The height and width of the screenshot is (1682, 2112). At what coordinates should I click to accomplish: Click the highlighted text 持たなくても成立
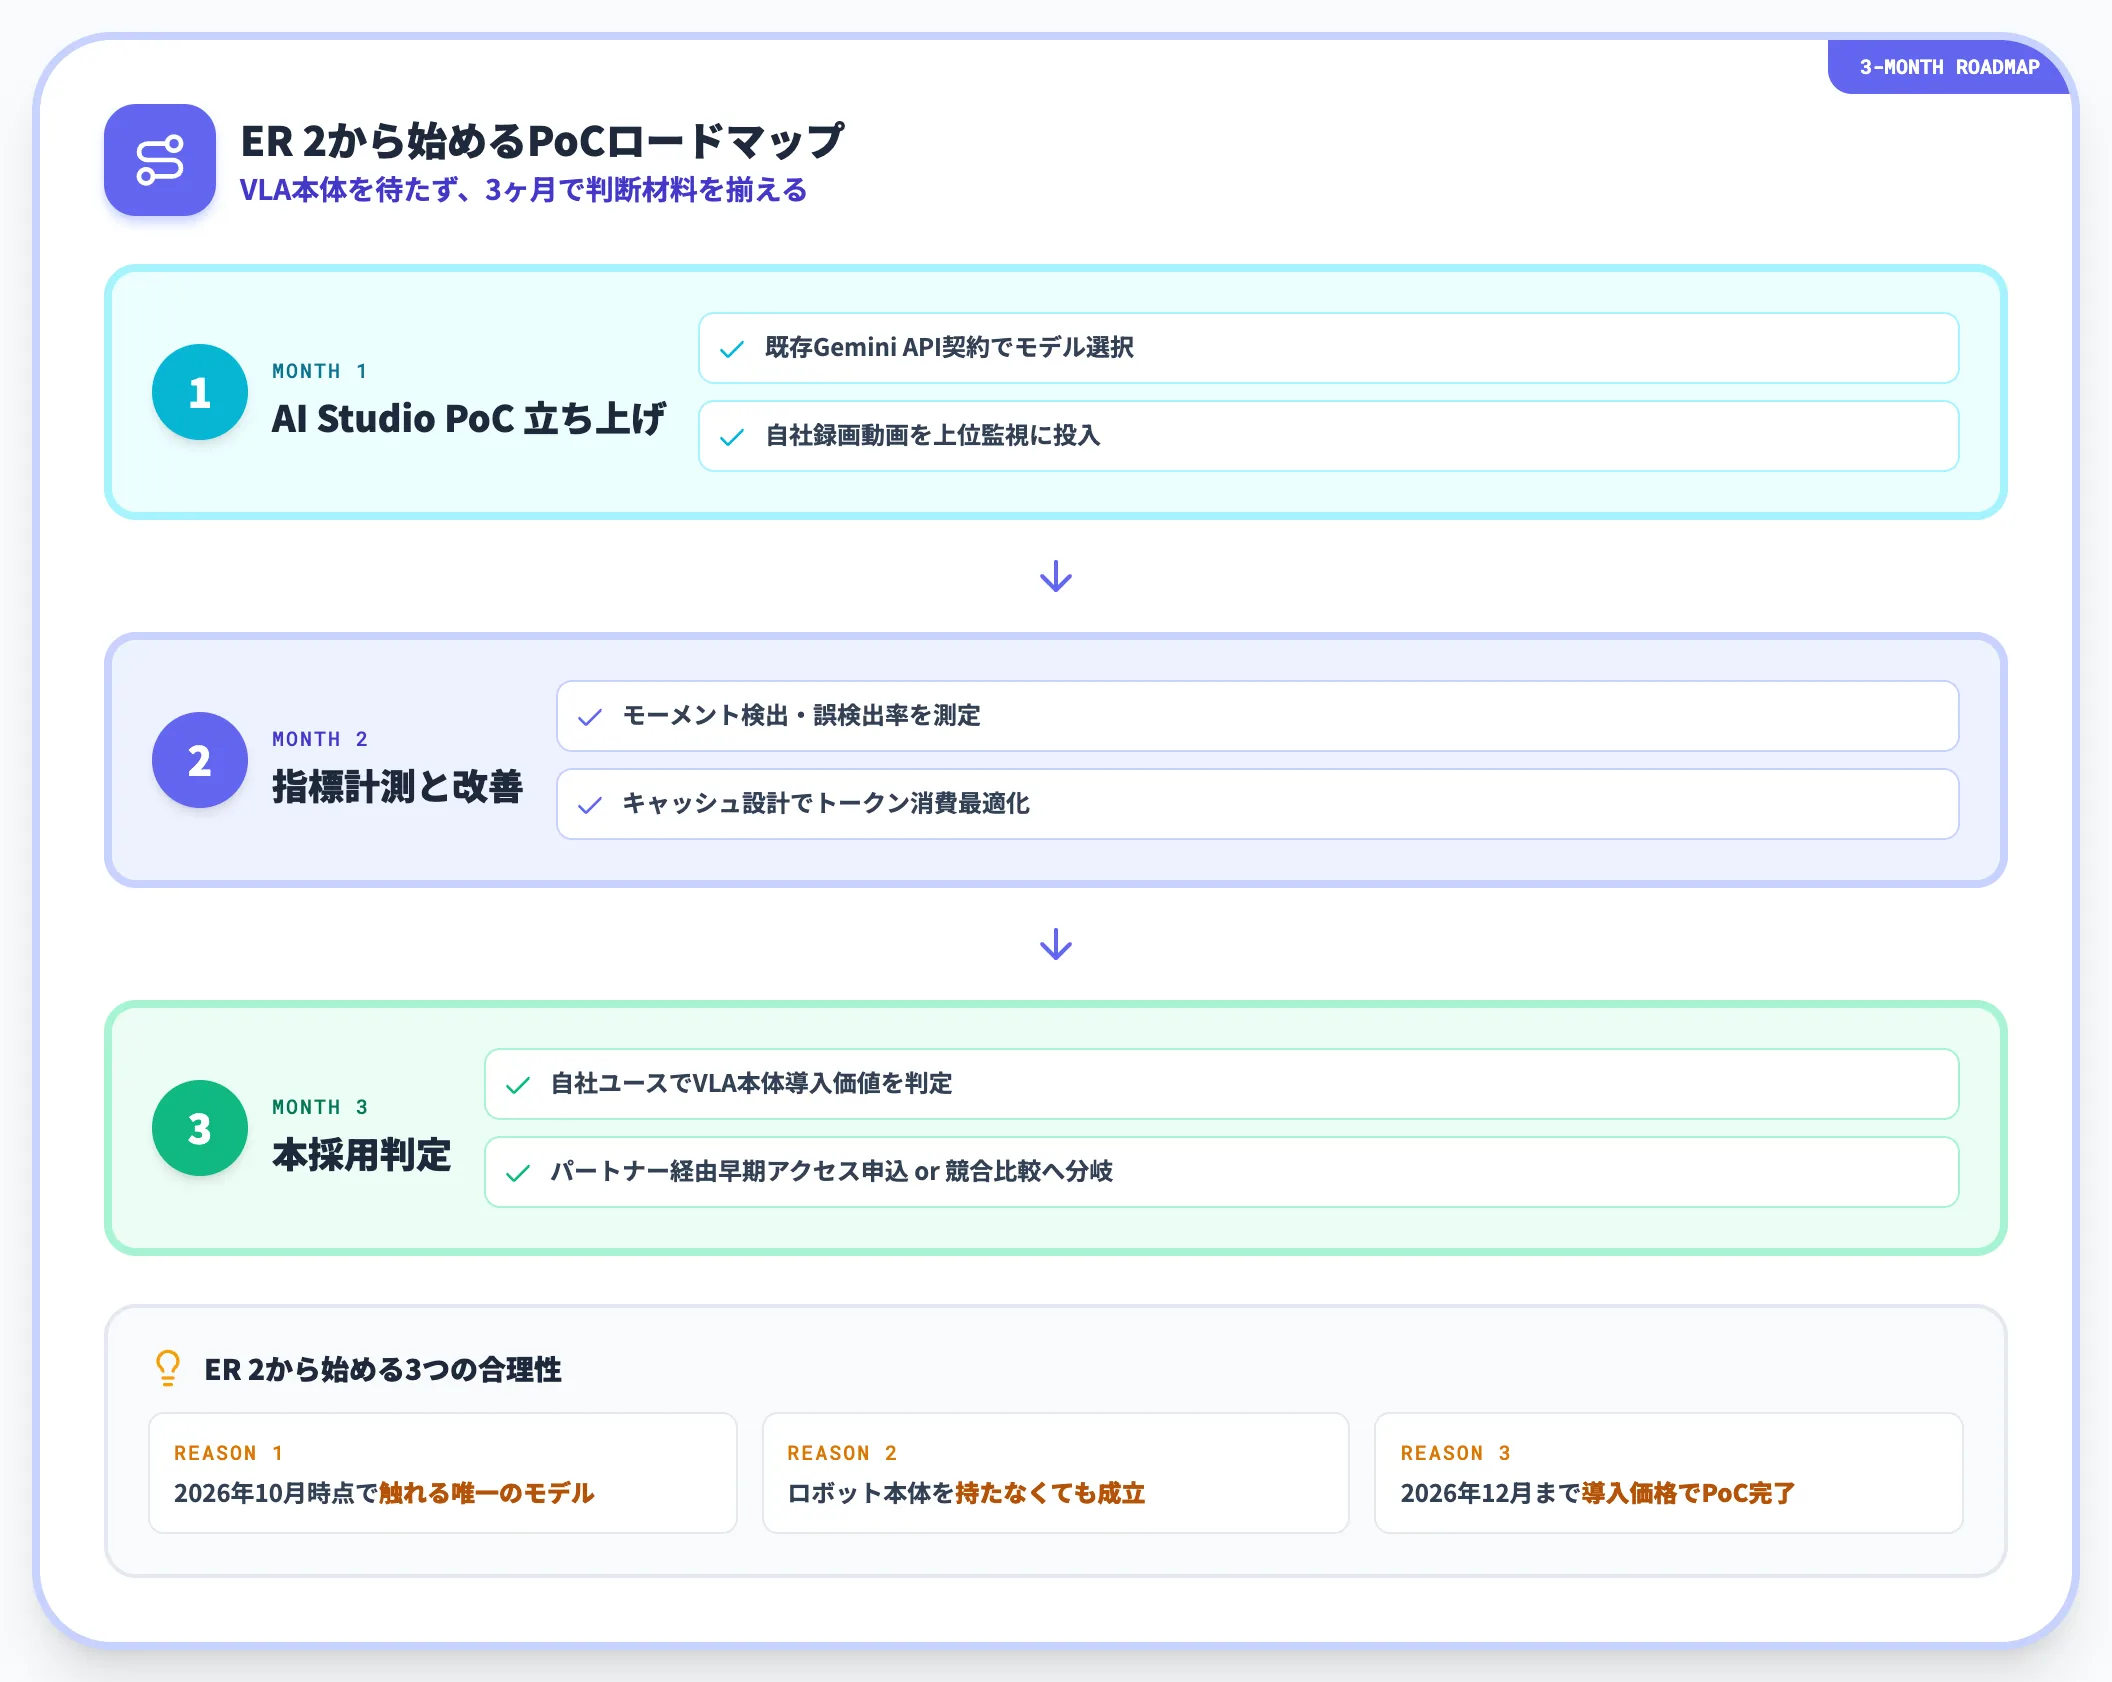tap(1050, 1493)
